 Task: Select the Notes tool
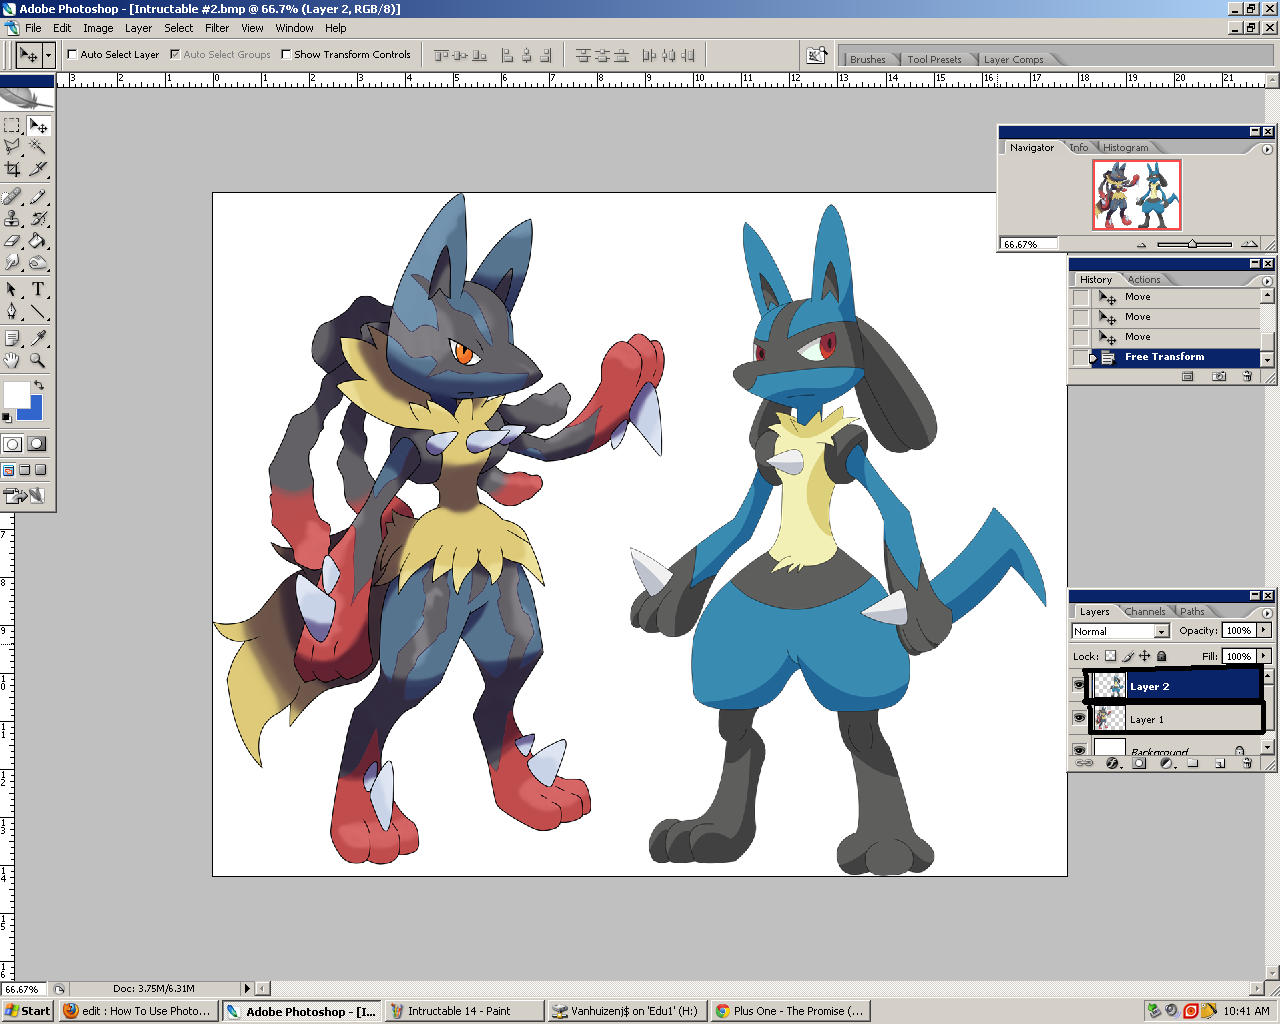tap(12, 338)
